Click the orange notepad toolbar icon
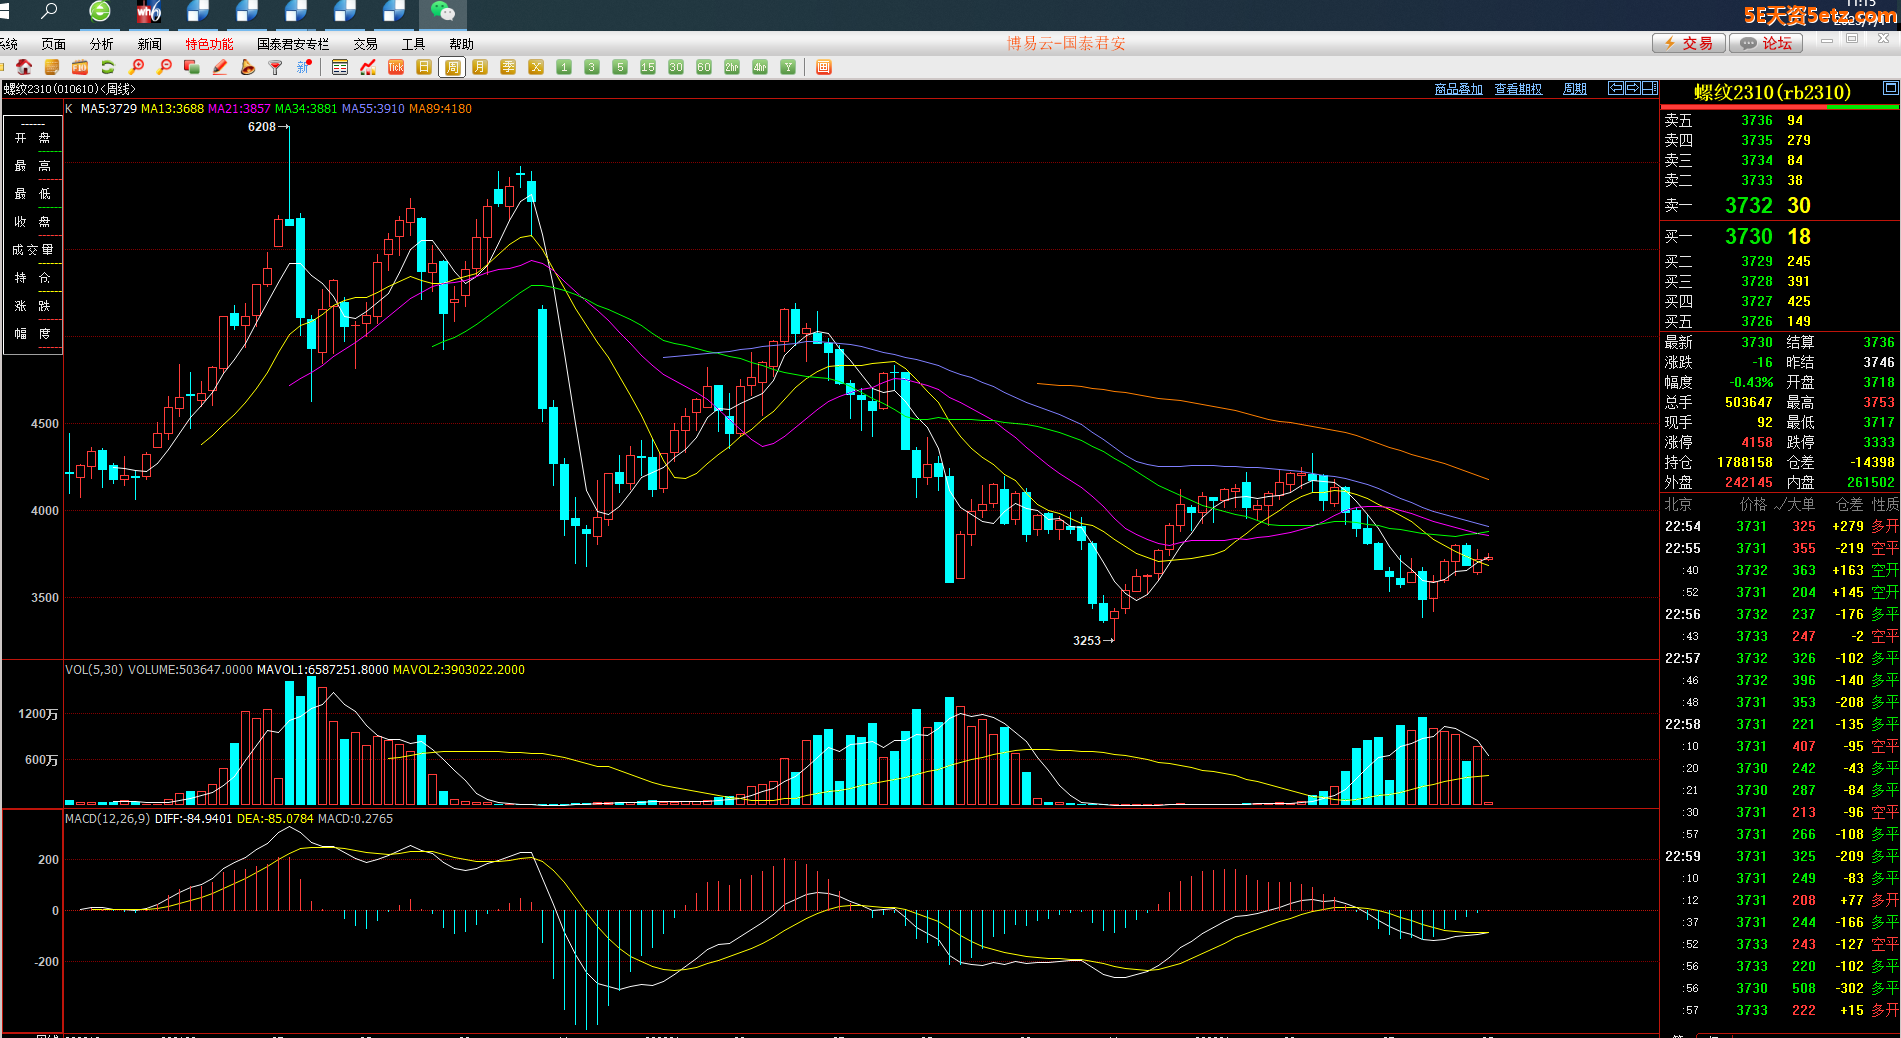1901x1038 pixels. pos(52,67)
